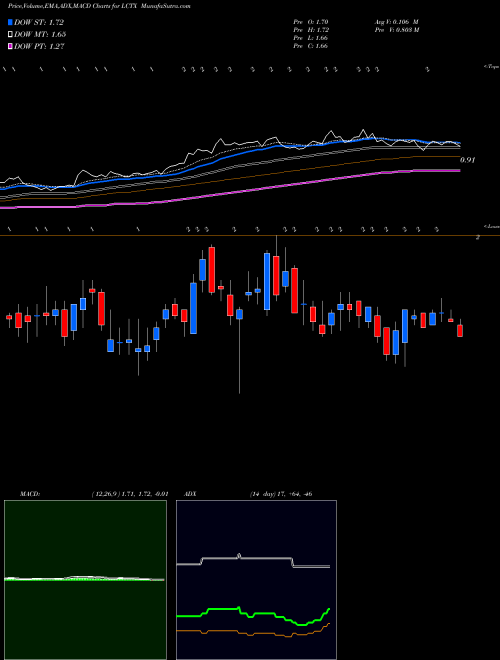Click the 0.91 EMA value label
This screenshot has width=500, height=660.
(468, 160)
